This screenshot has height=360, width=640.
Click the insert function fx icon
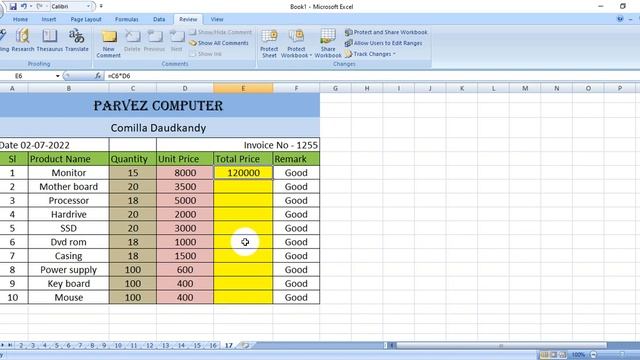pyautogui.click(x=98, y=76)
